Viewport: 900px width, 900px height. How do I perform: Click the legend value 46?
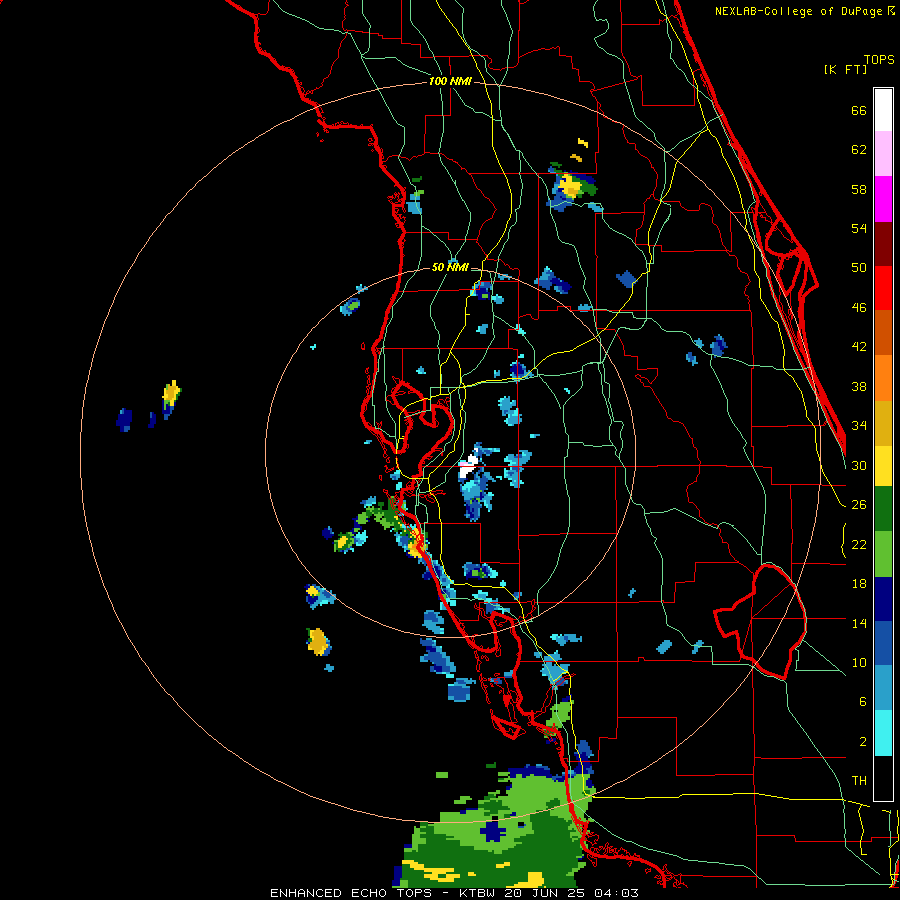tap(859, 308)
